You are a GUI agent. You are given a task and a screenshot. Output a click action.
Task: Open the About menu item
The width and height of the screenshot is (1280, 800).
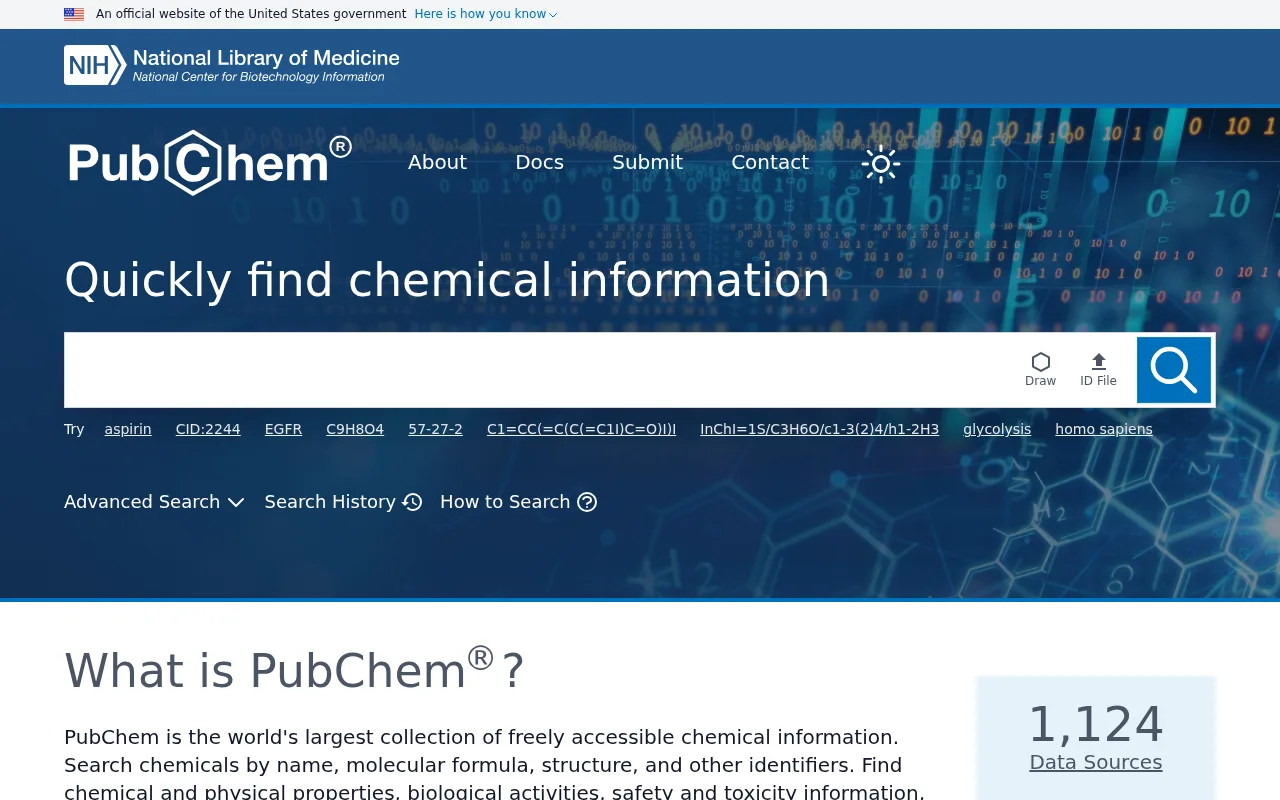pyautogui.click(x=437, y=162)
